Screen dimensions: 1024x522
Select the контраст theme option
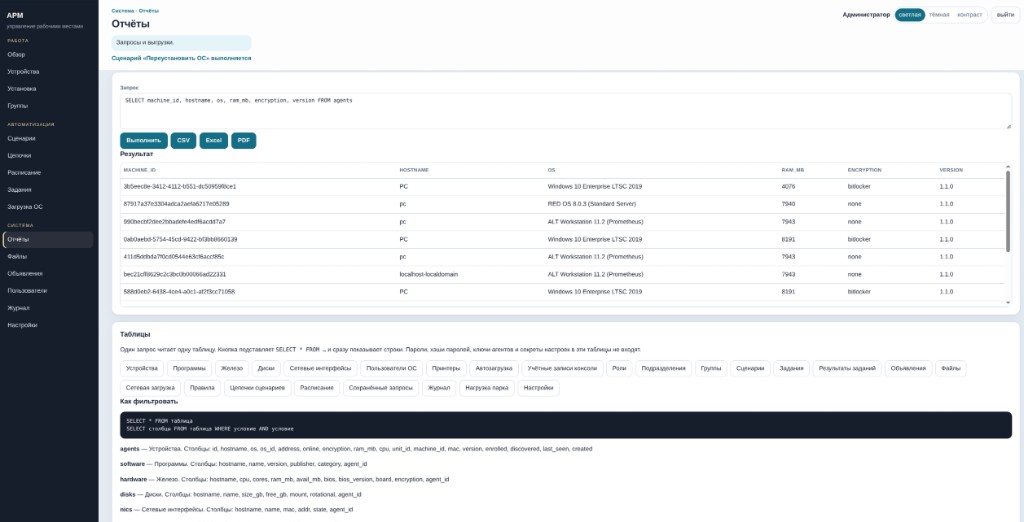click(x=969, y=15)
